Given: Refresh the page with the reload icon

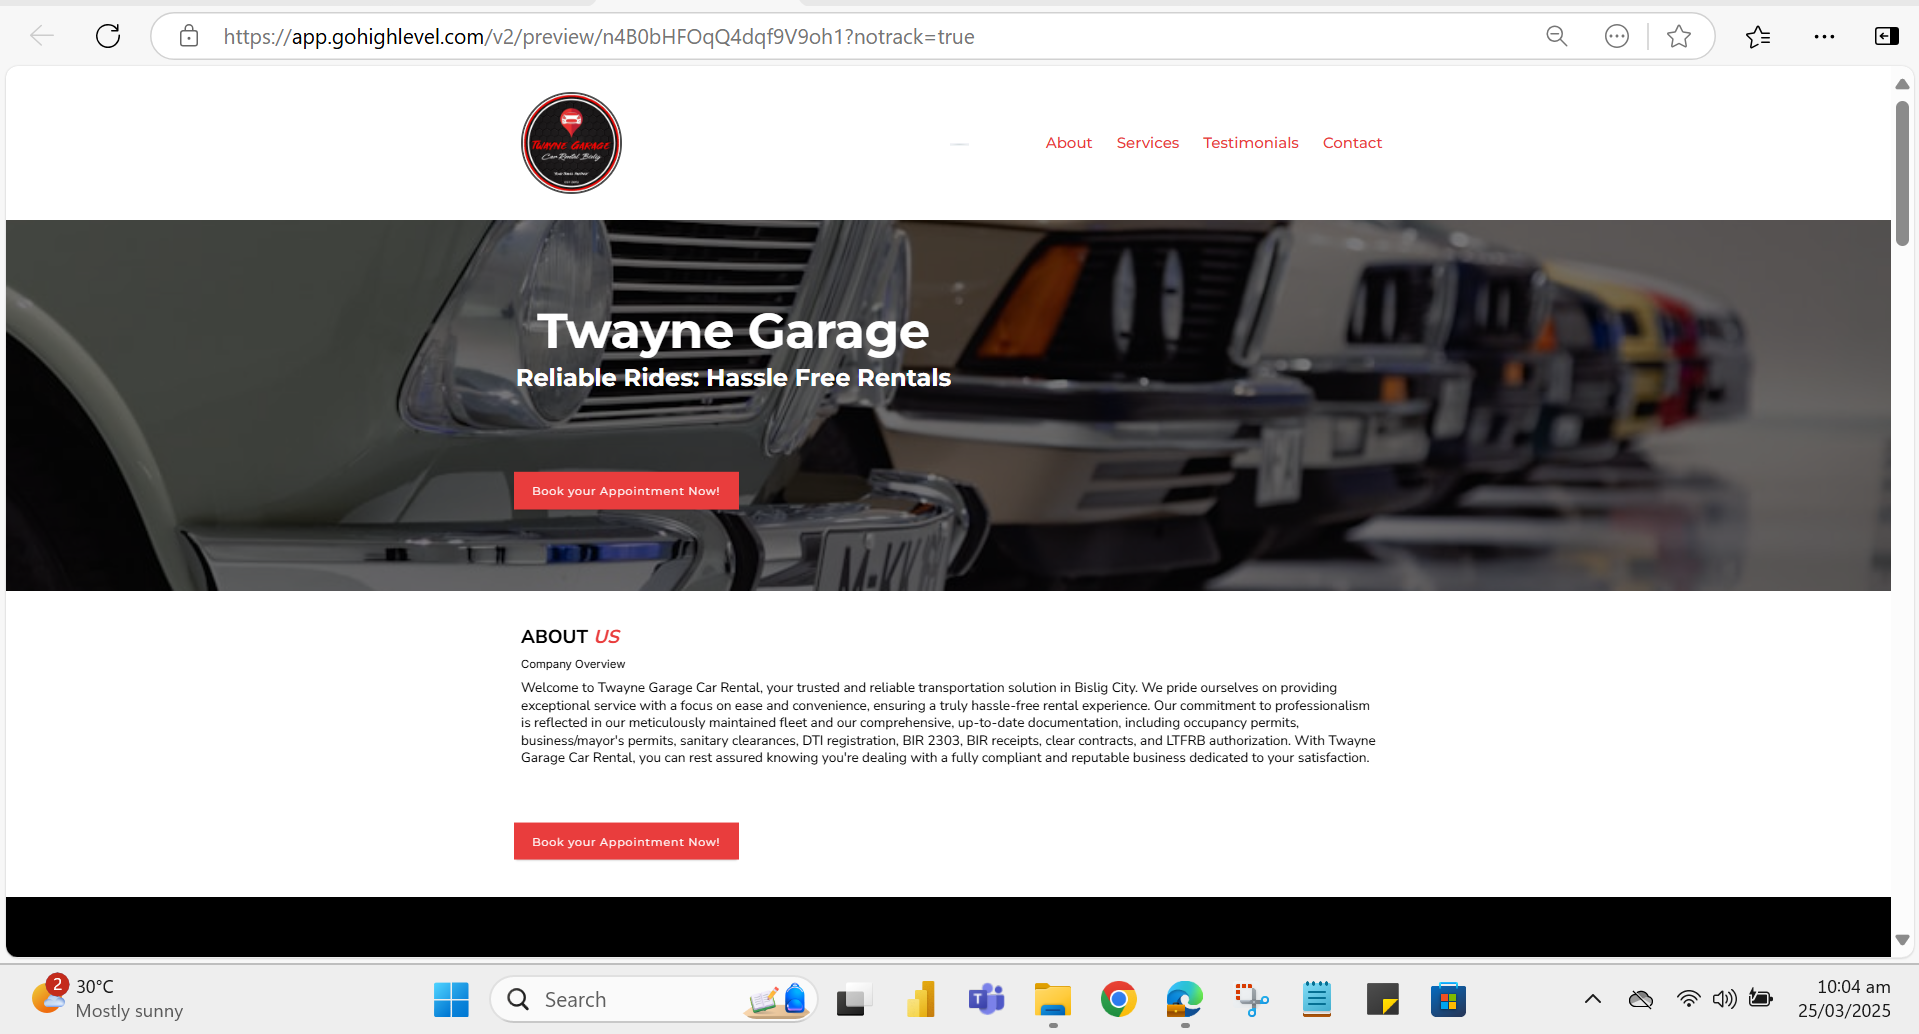Looking at the screenshot, I should 108,37.
